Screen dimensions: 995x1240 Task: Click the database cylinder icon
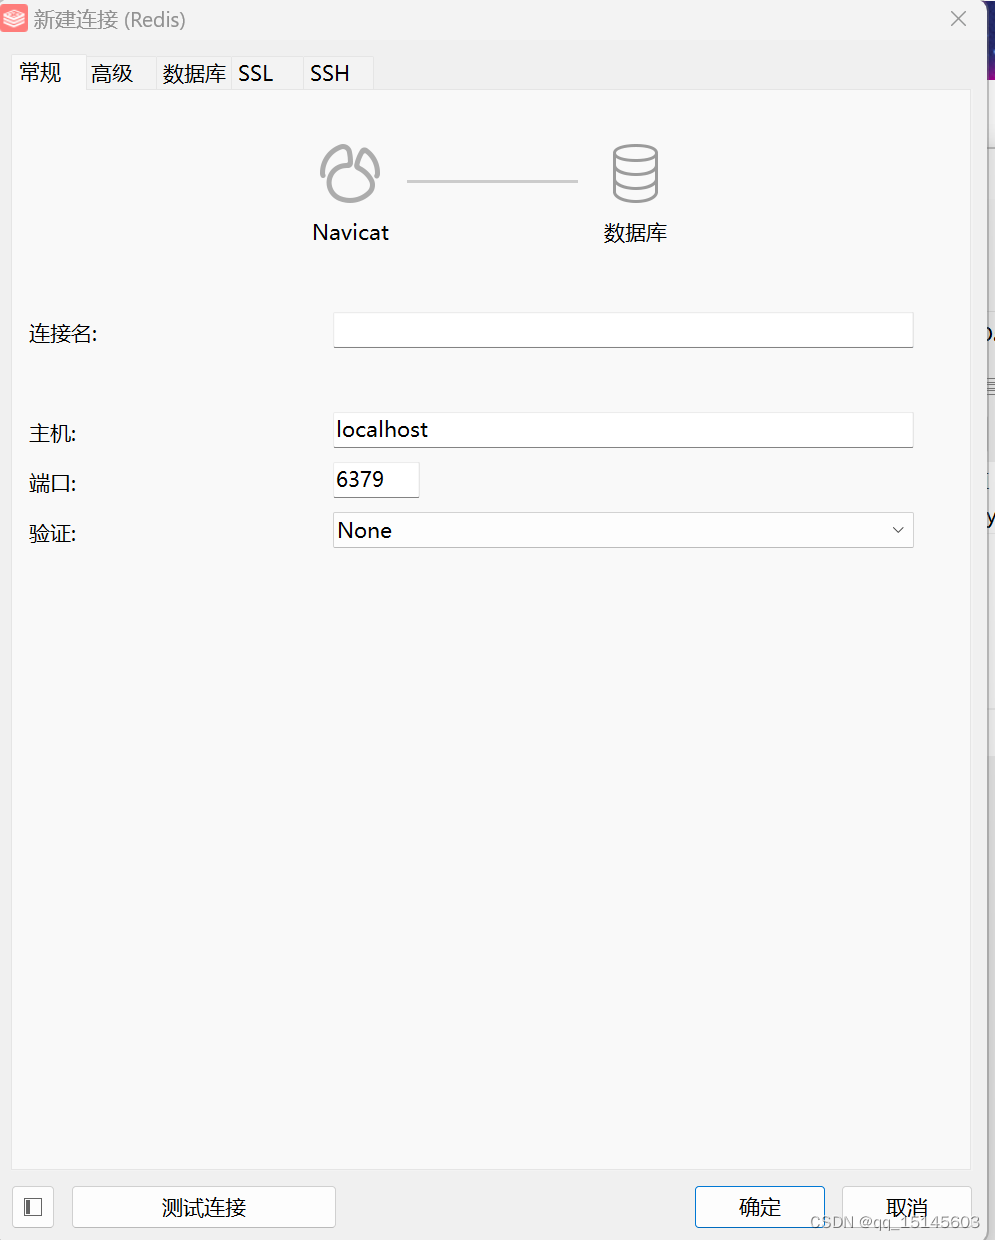(635, 174)
